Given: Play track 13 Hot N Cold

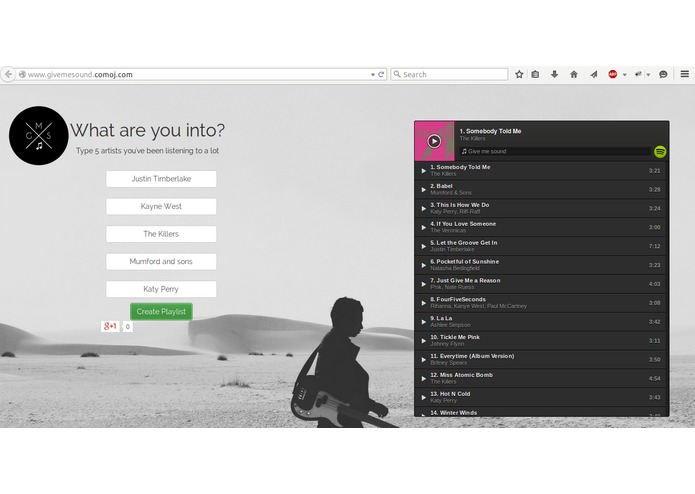Looking at the screenshot, I should pyautogui.click(x=423, y=397).
